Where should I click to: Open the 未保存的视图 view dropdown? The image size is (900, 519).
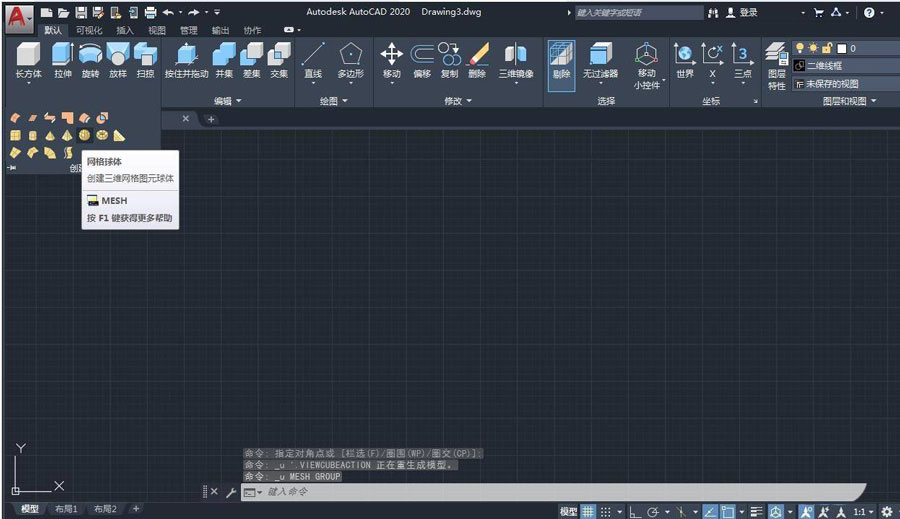coord(846,84)
